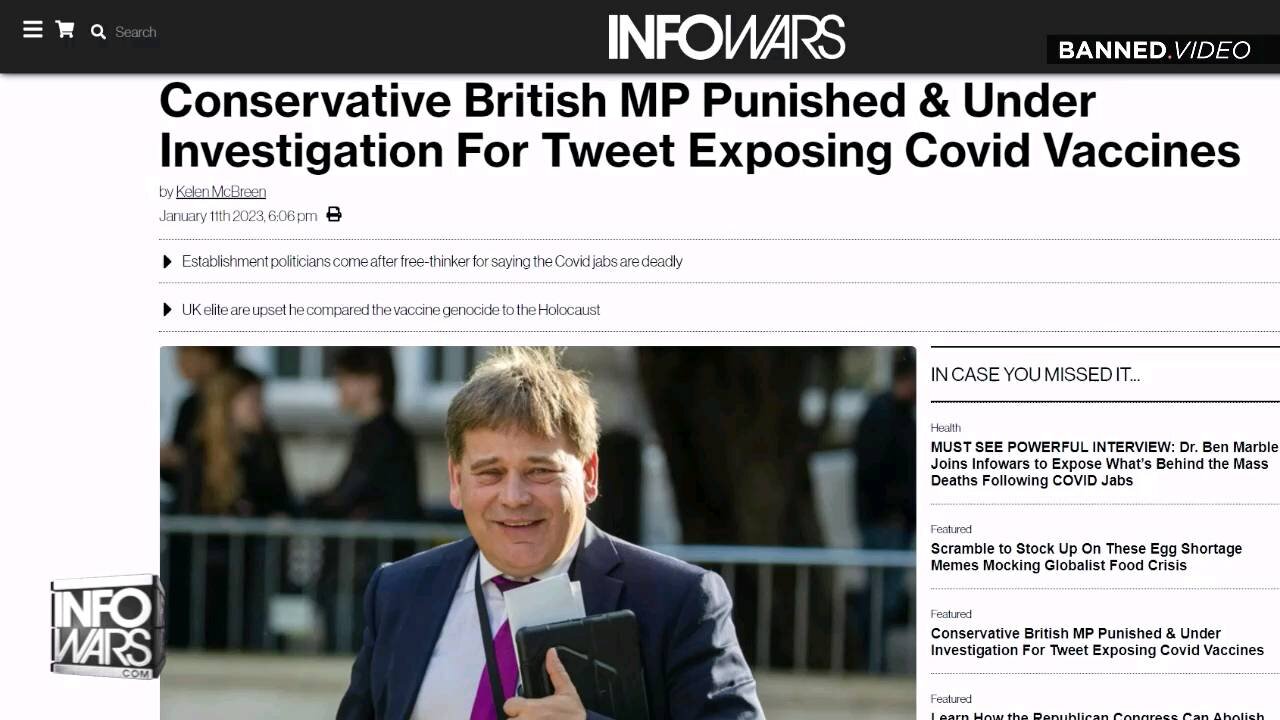The image size is (1280, 720).
Task: Select the Health category label
Action: coord(945,428)
